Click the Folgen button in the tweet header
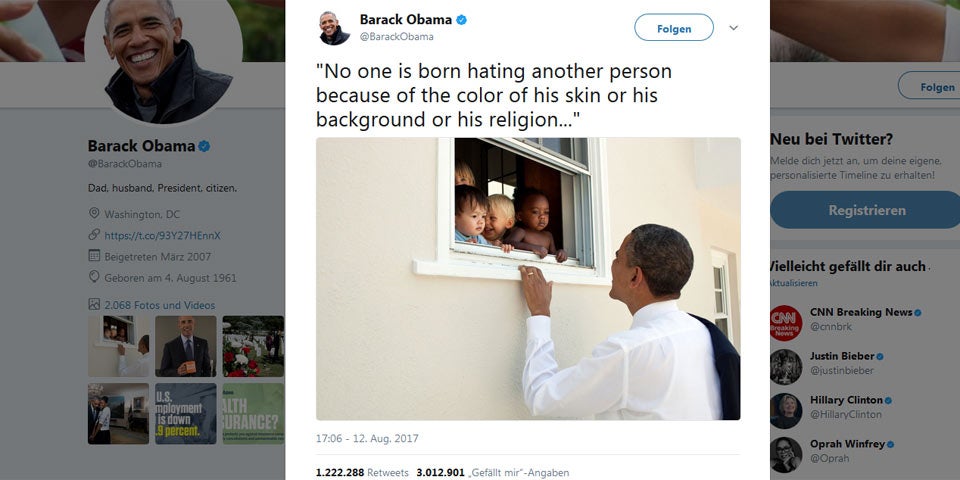 (673, 28)
